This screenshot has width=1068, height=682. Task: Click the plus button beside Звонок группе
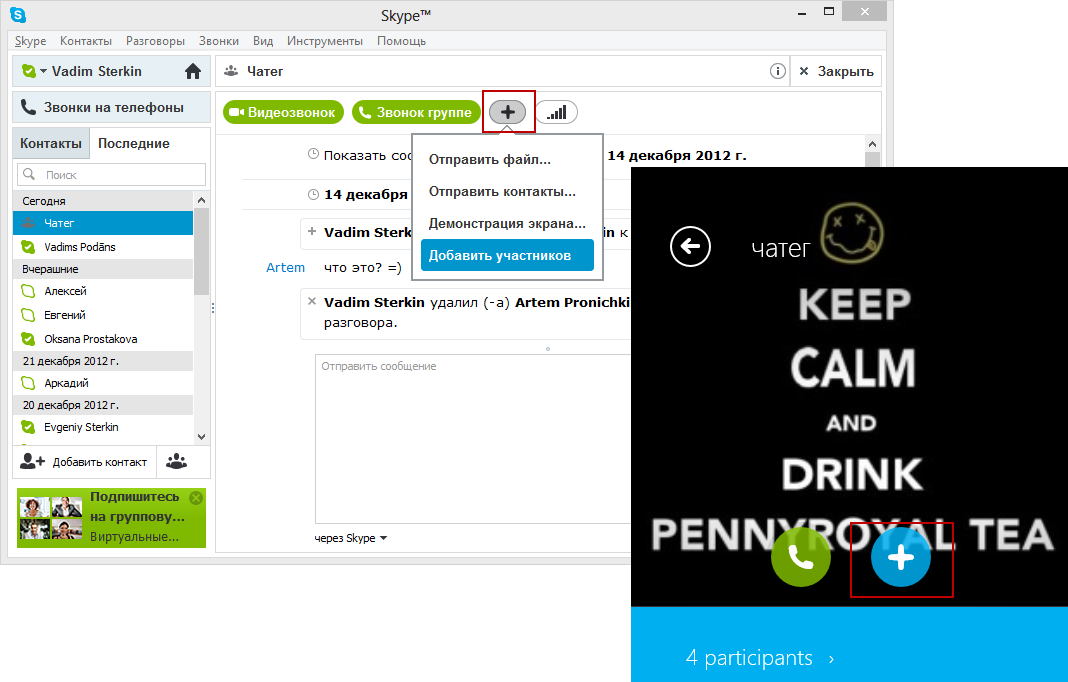(x=507, y=112)
